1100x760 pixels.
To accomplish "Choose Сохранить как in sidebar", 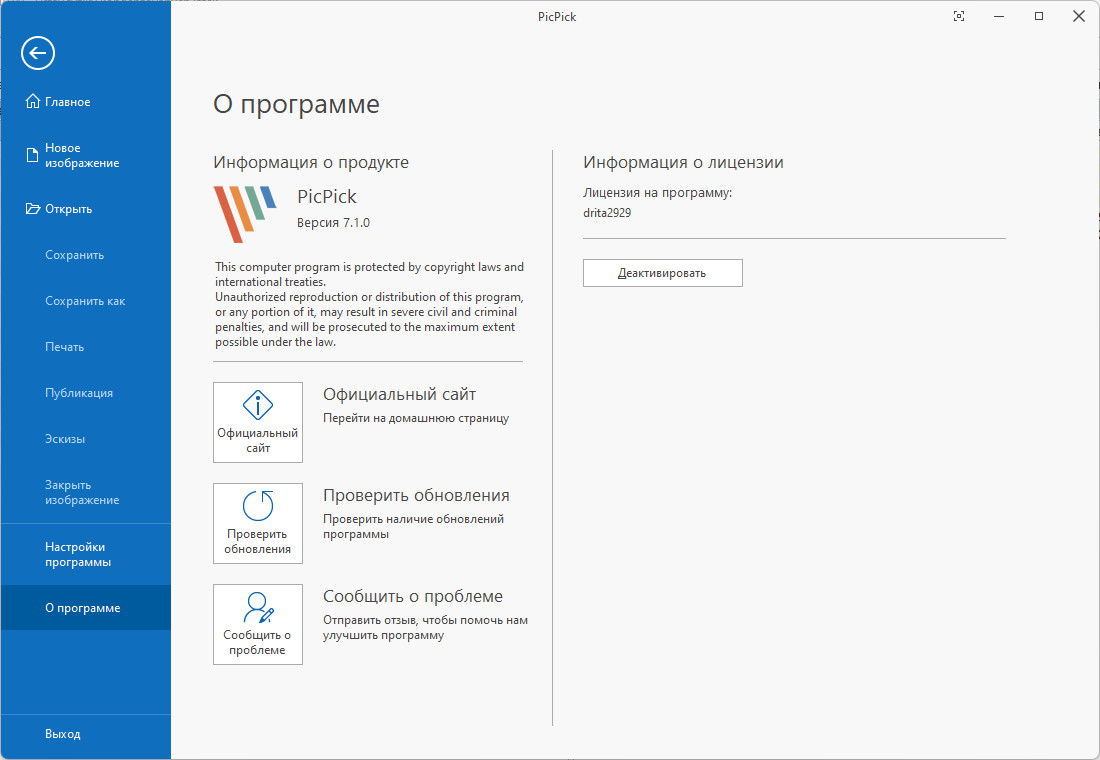I will click(x=86, y=301).
